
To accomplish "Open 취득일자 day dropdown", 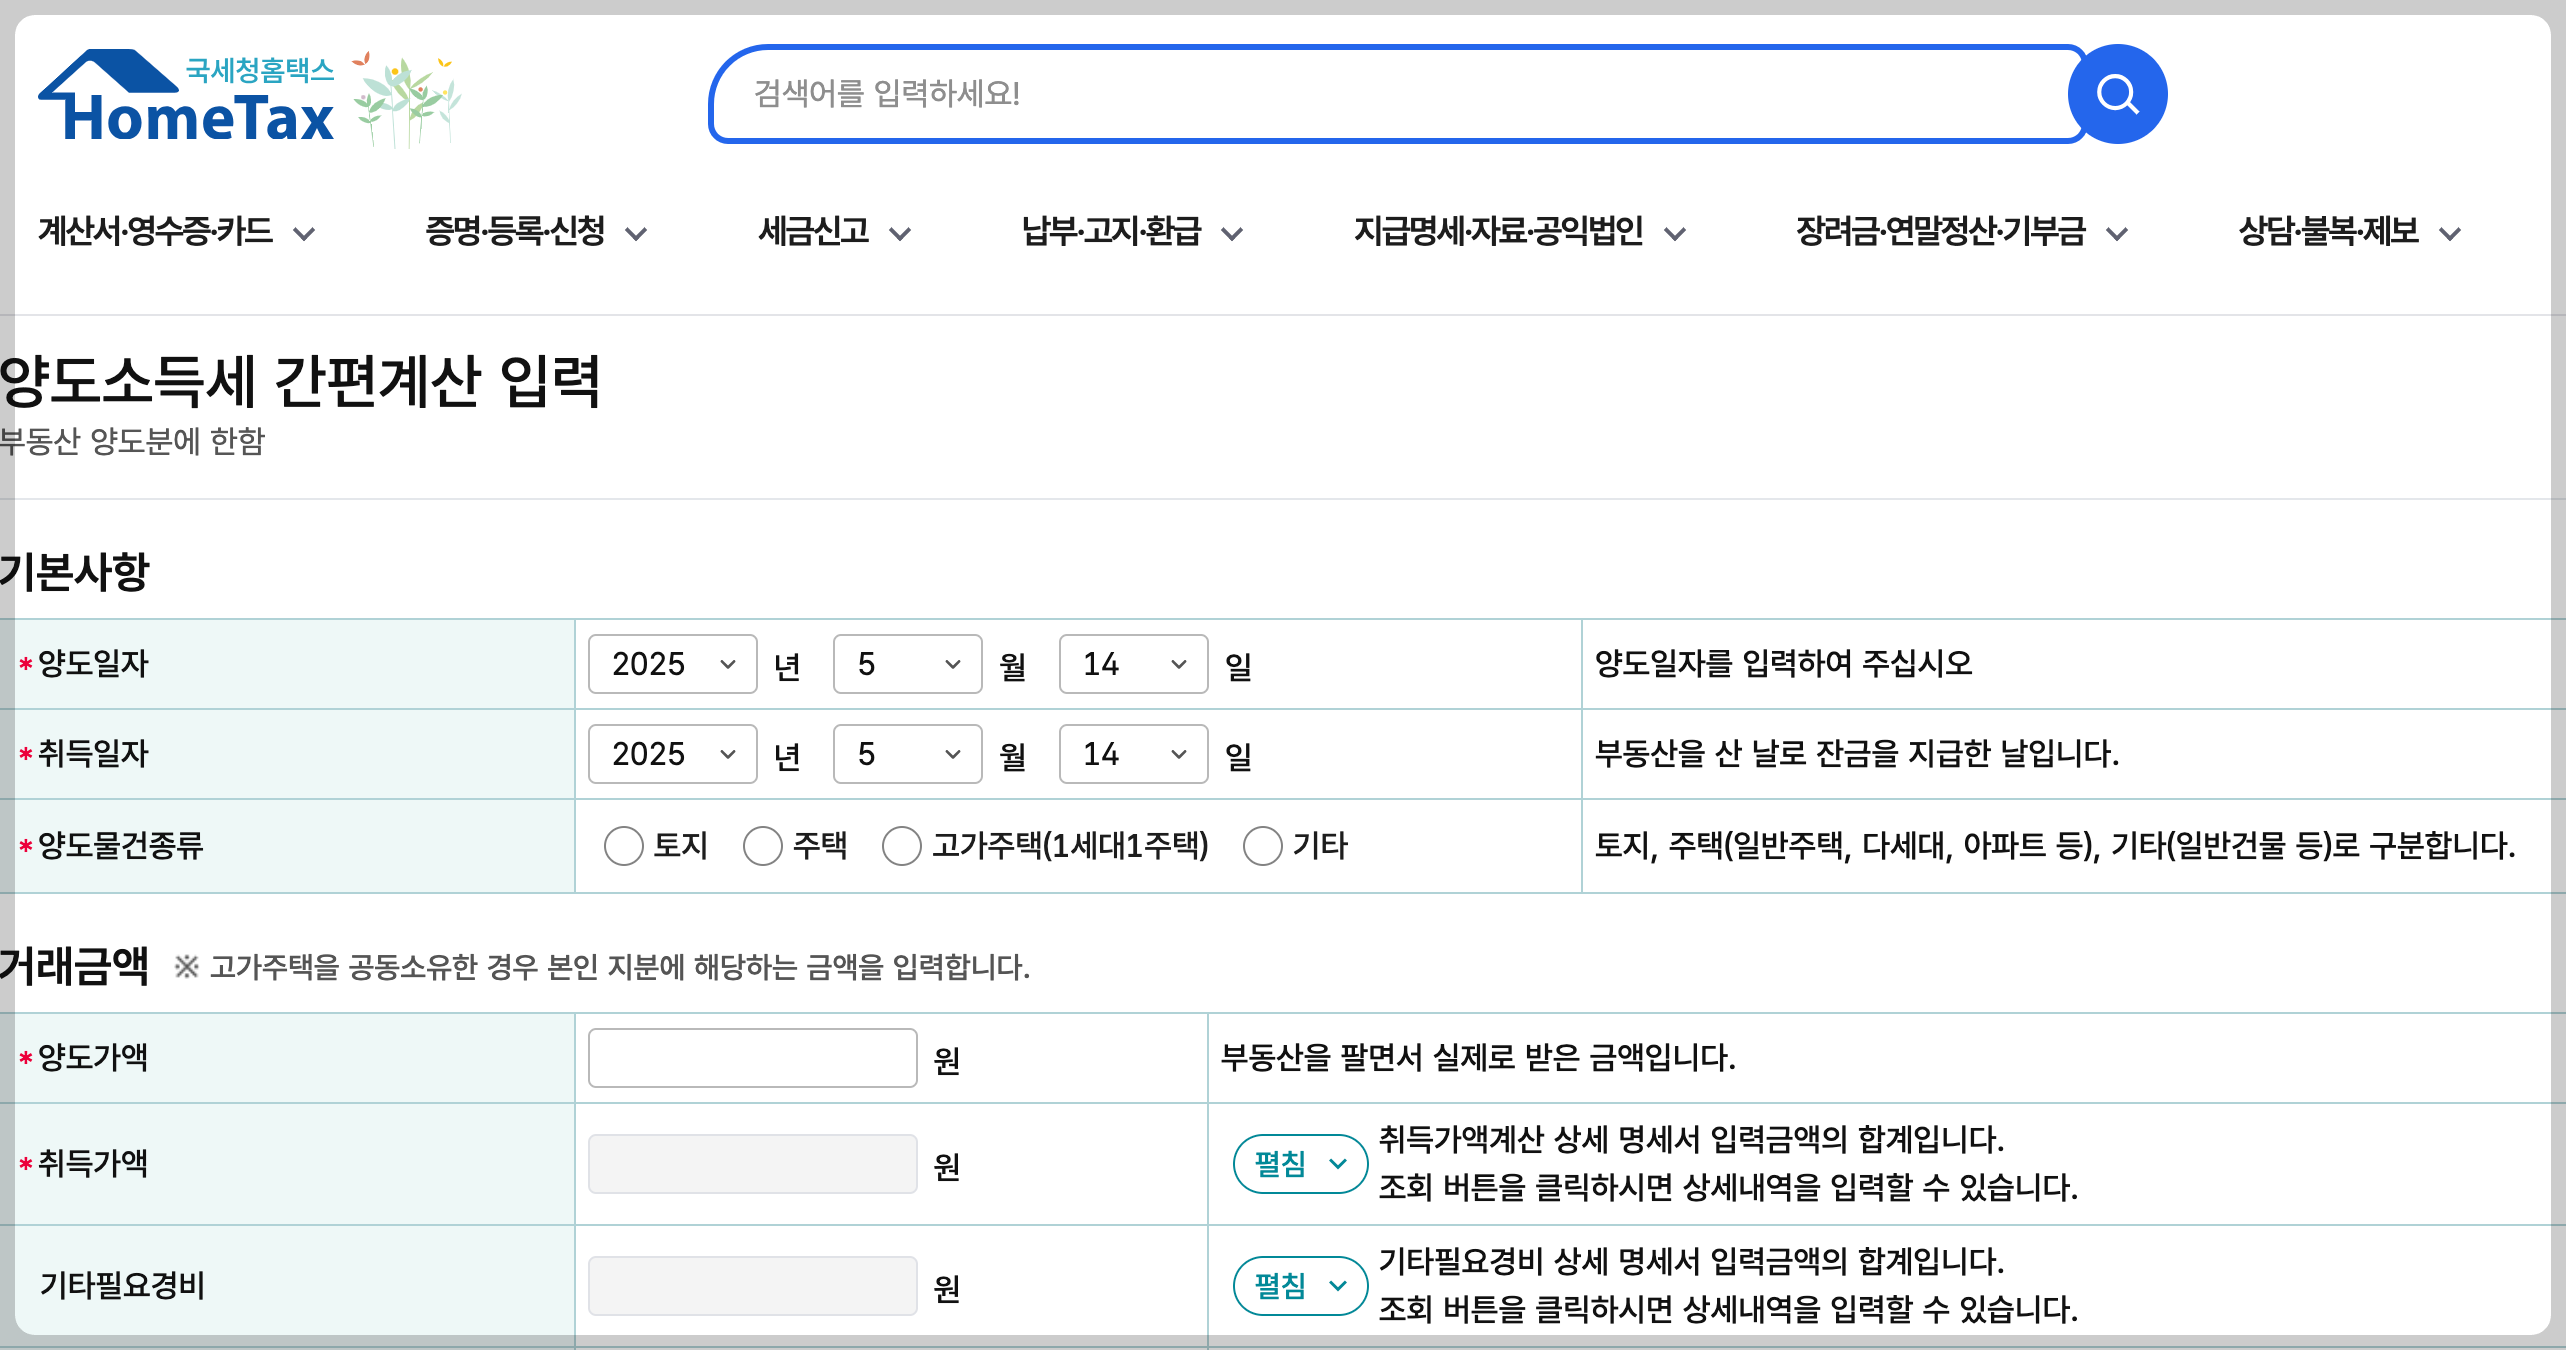I will pyautogui.click(x=1133, y=754).
